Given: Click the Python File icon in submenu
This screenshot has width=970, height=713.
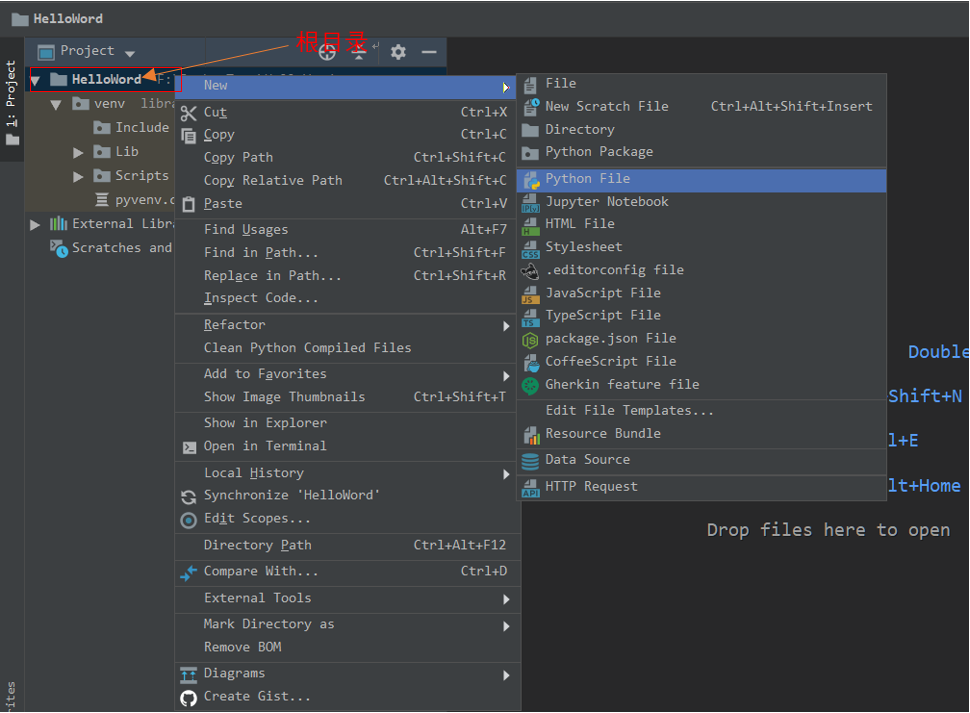Looking at the screenshot, I should pos(531,180).
